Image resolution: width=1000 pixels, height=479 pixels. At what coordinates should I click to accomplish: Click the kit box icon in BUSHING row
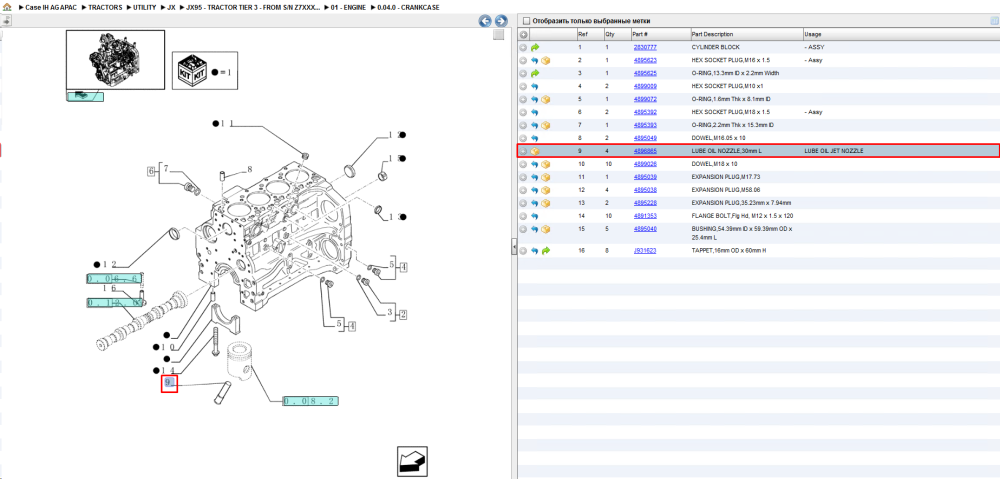545,229
